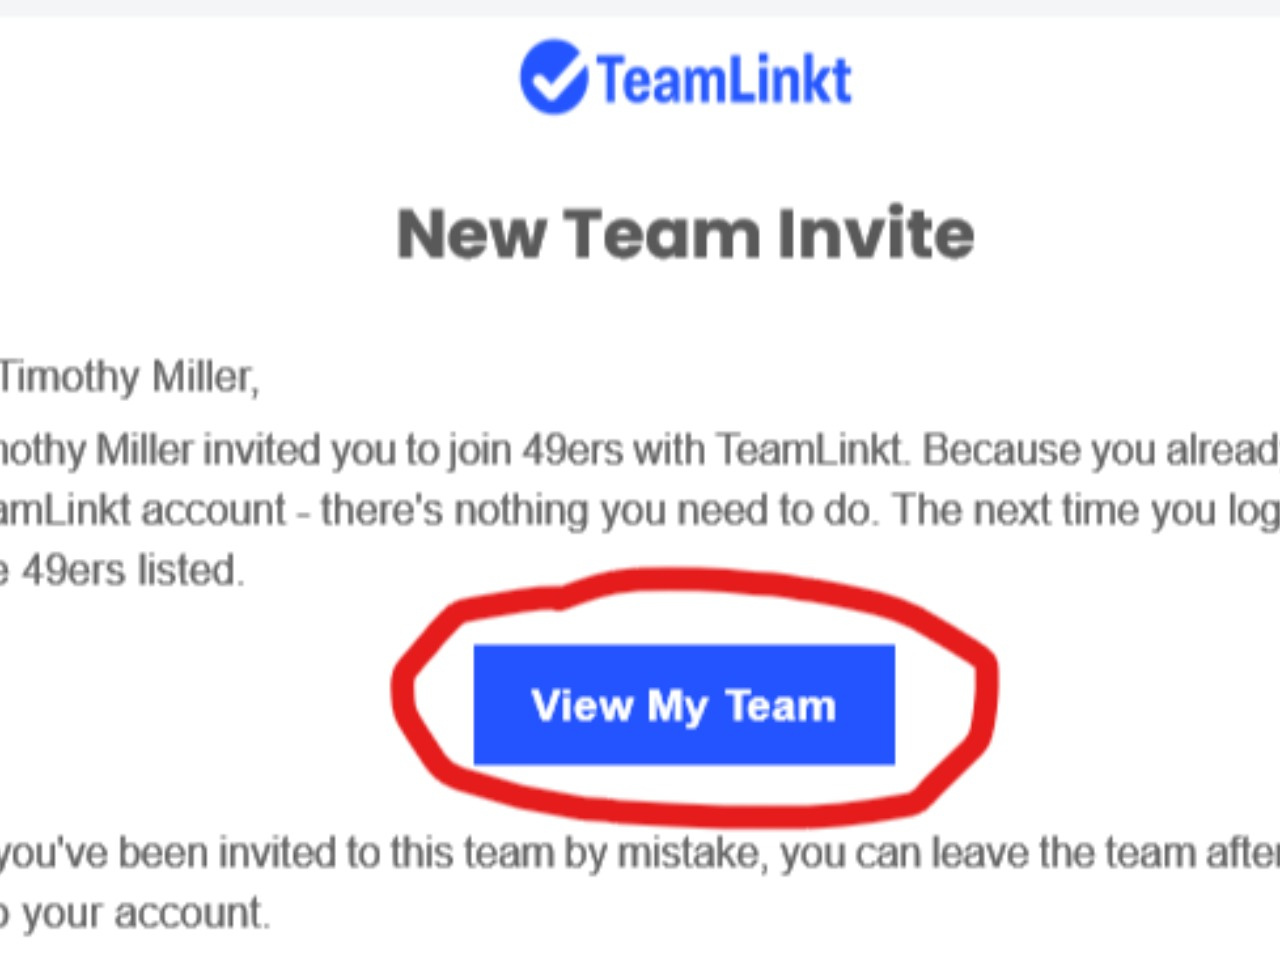Viewport: 1280px width, 960px height.
Task: Click the TeamLinkt wordmark text
Action: pos(724,80)
